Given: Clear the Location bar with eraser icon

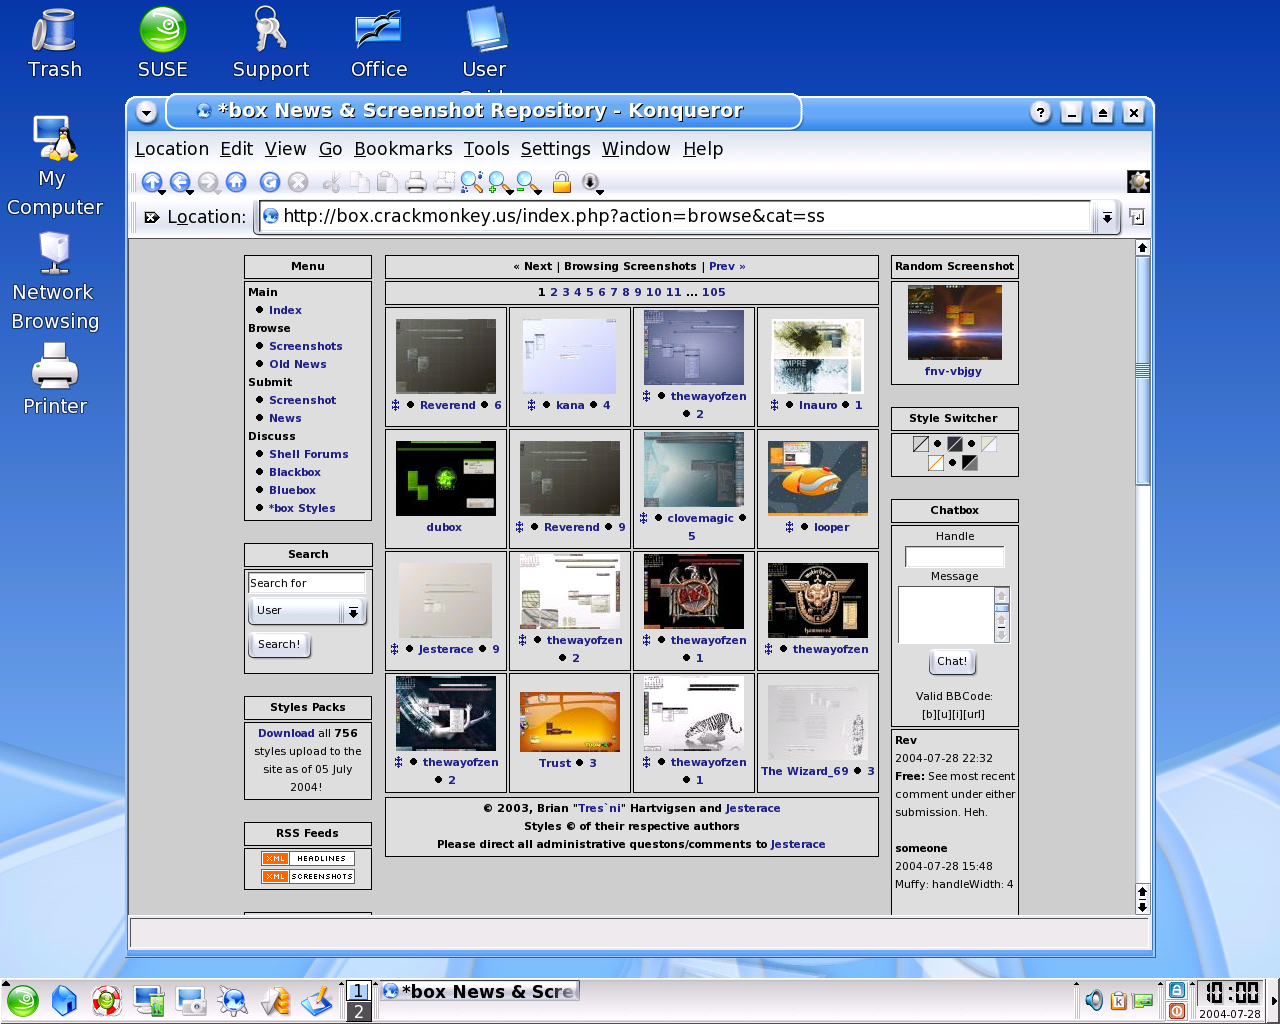Looking at the screenshot, I should click(x=151, y=217).
